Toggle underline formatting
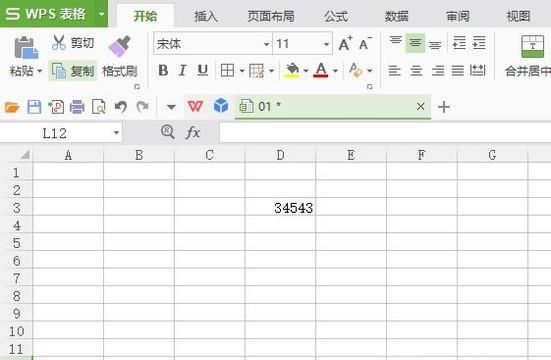 point(202,71)
